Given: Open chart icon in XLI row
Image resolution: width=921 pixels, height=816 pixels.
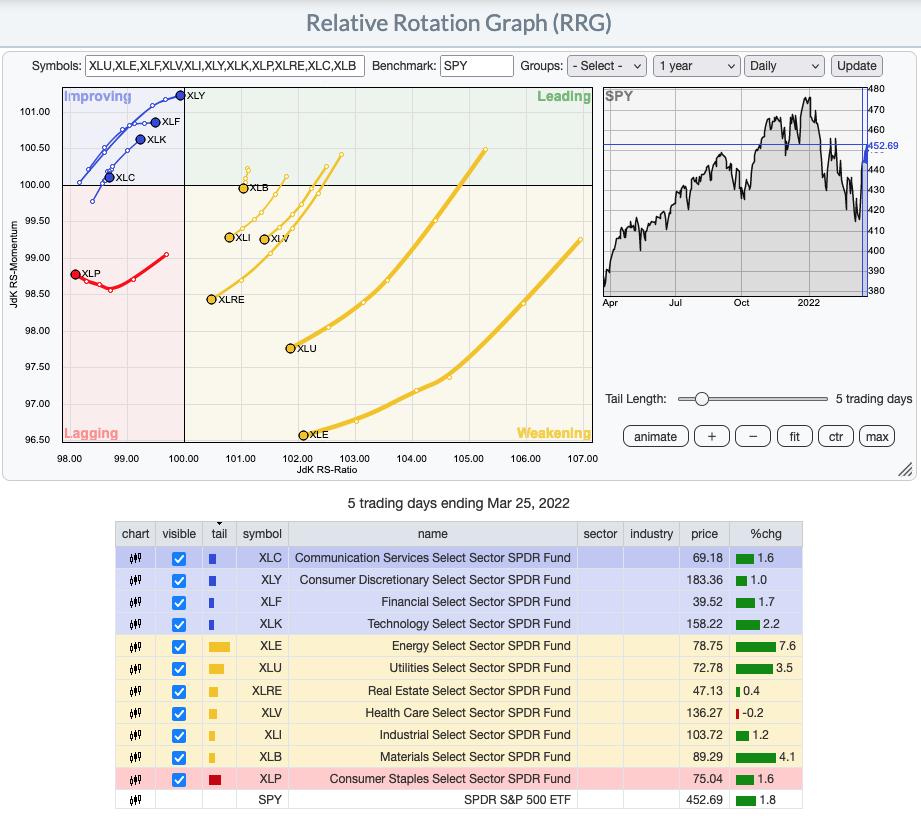Looking at the screenshot, I should coord(136,735).
